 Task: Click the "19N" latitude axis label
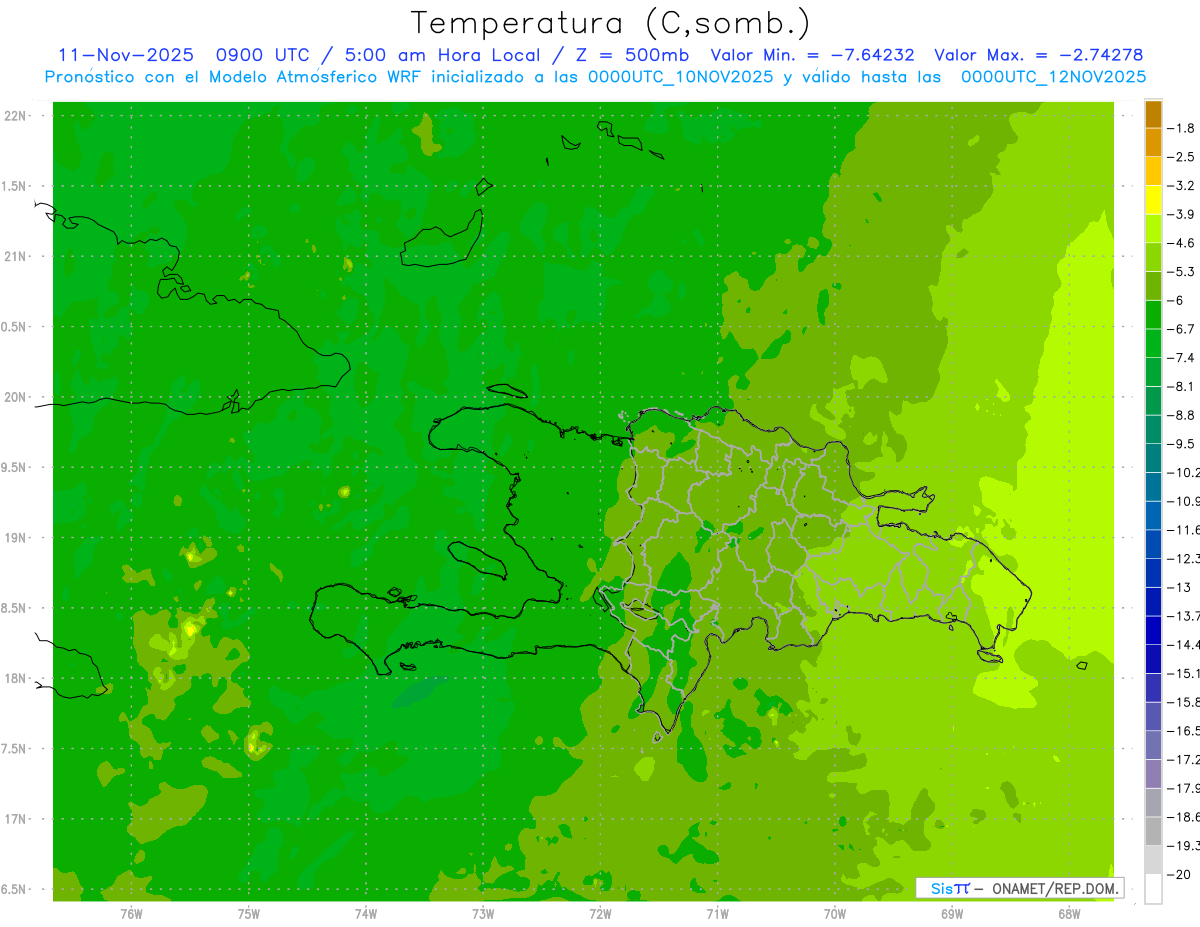[14, 538]
